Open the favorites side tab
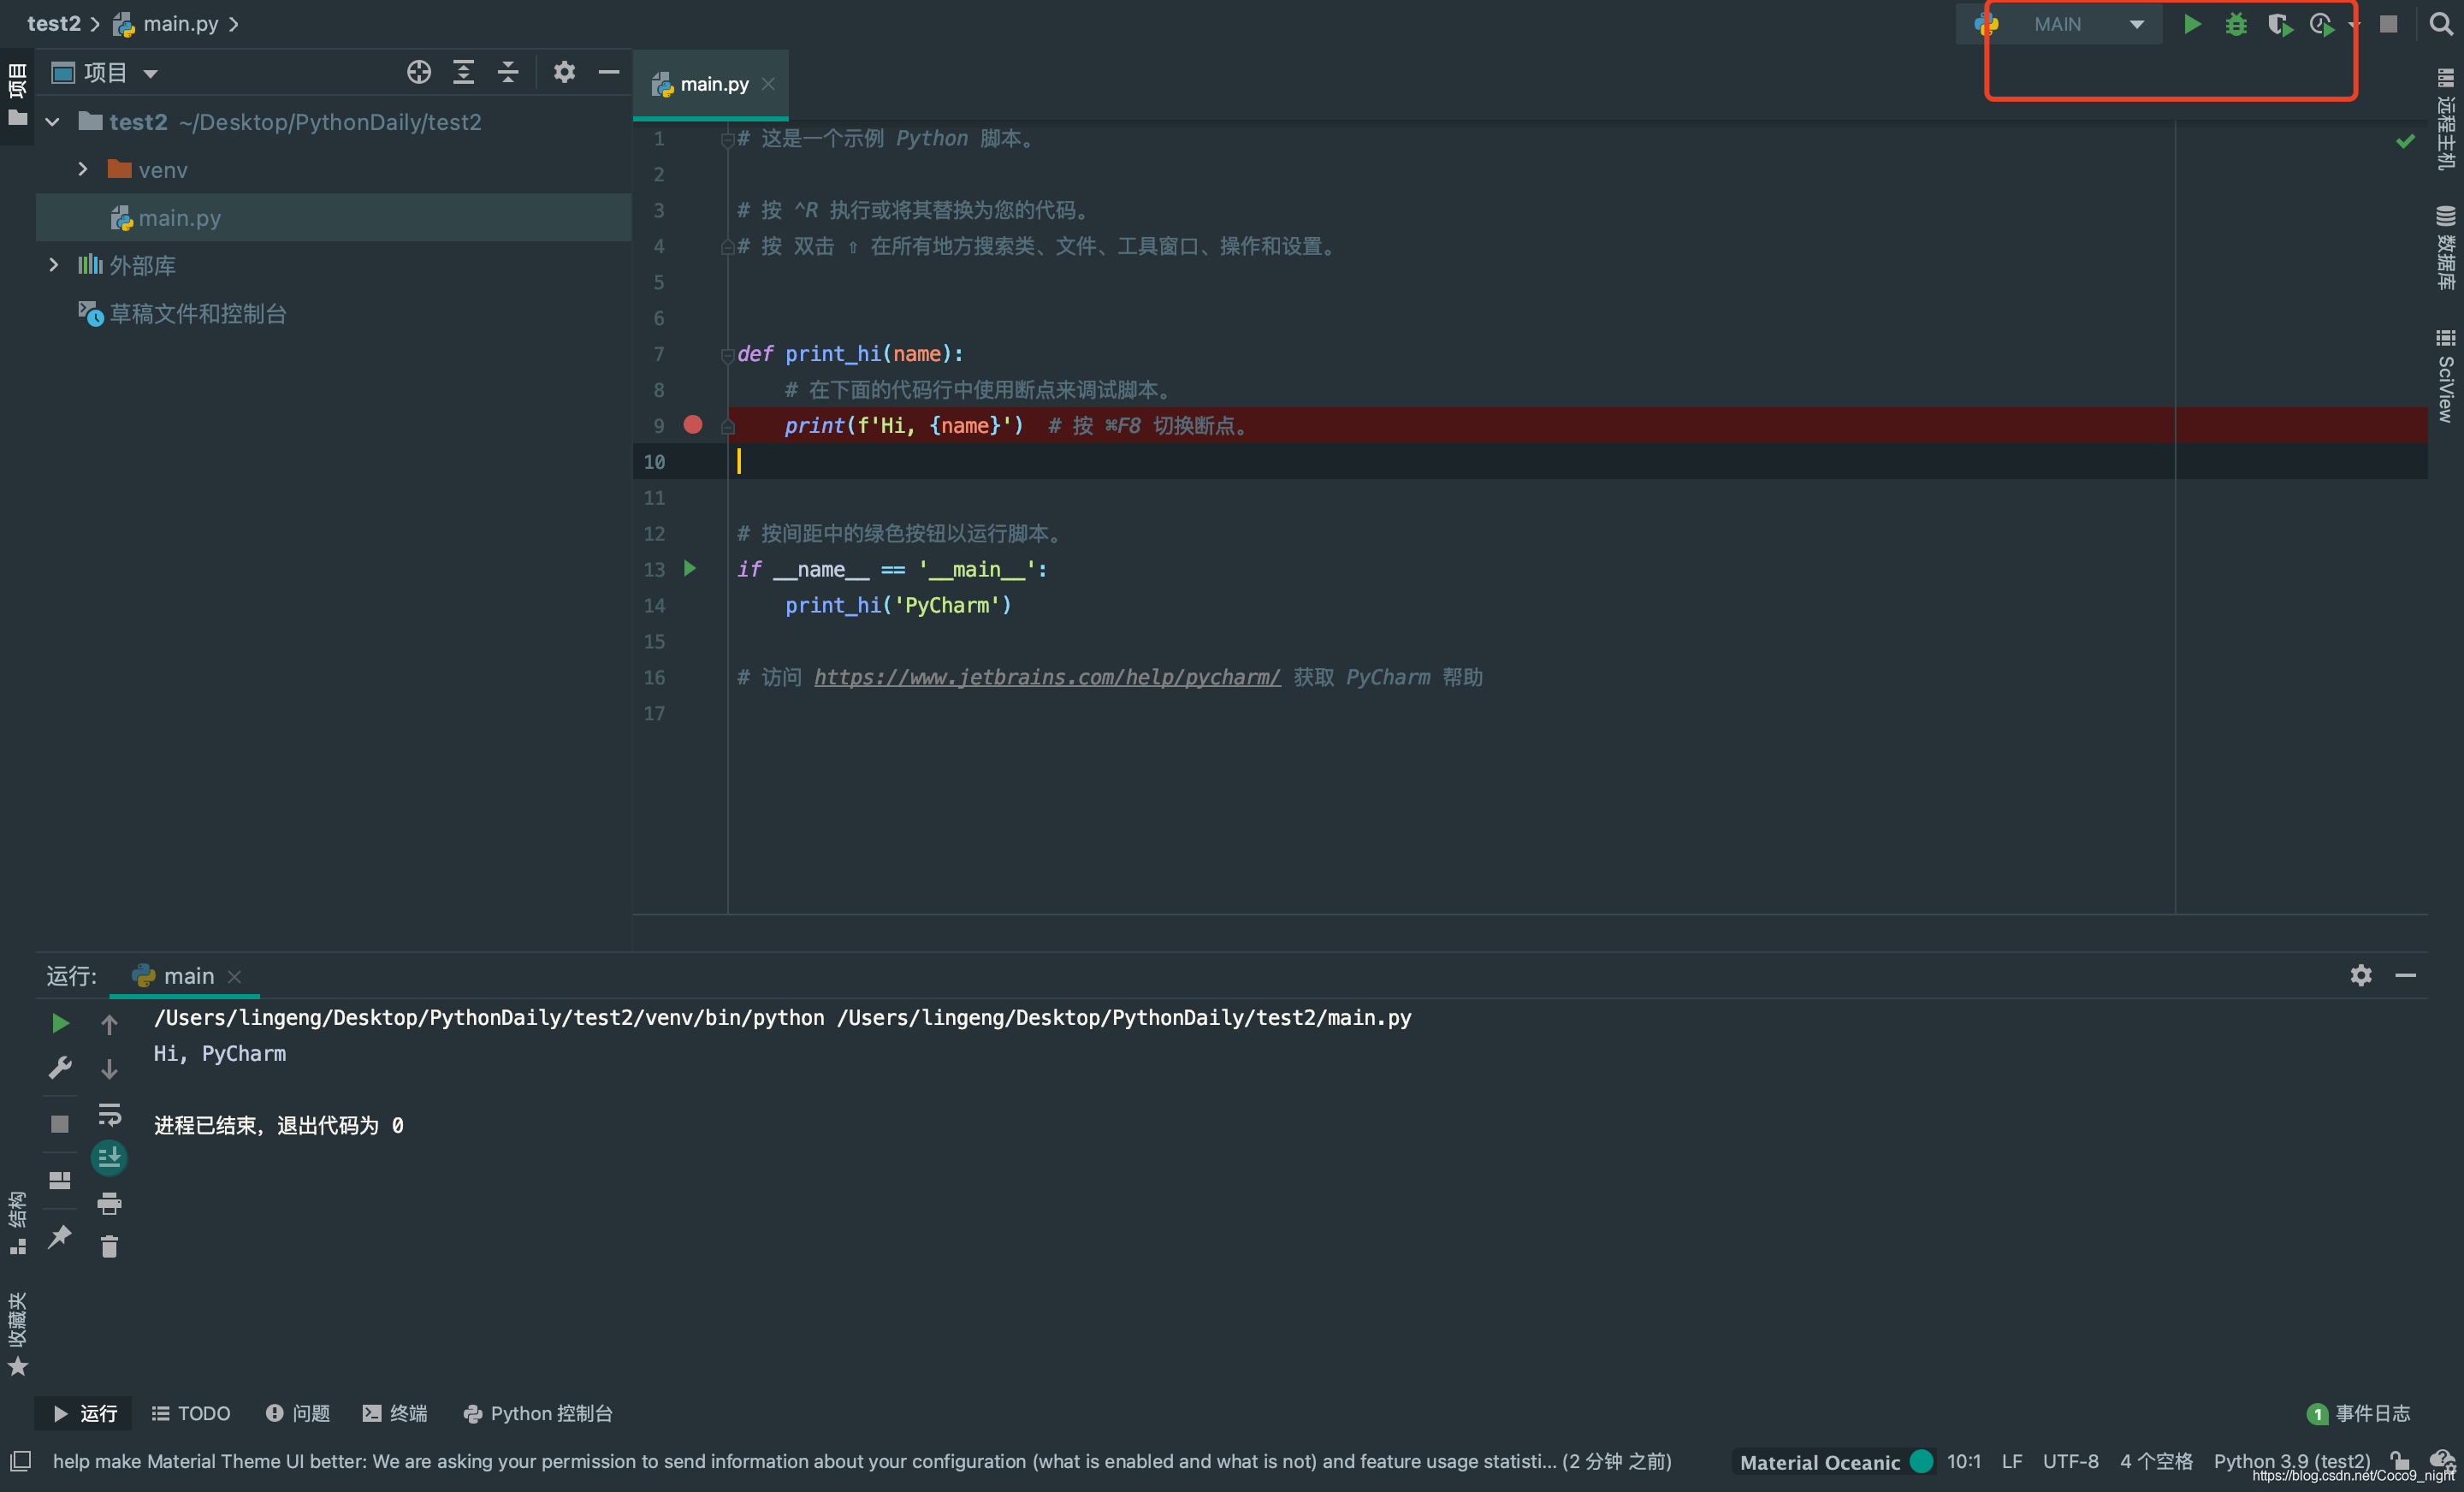2464x1492 pixels. pyautogui.click(x=17, y=1334)
